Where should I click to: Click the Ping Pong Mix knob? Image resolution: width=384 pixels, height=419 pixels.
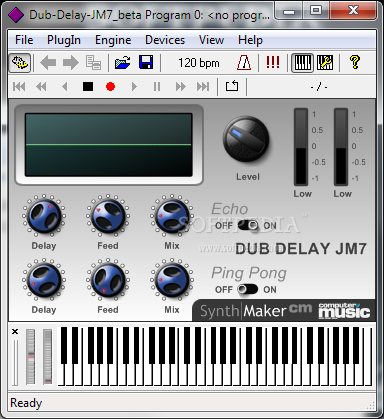[x=172, y=280]
